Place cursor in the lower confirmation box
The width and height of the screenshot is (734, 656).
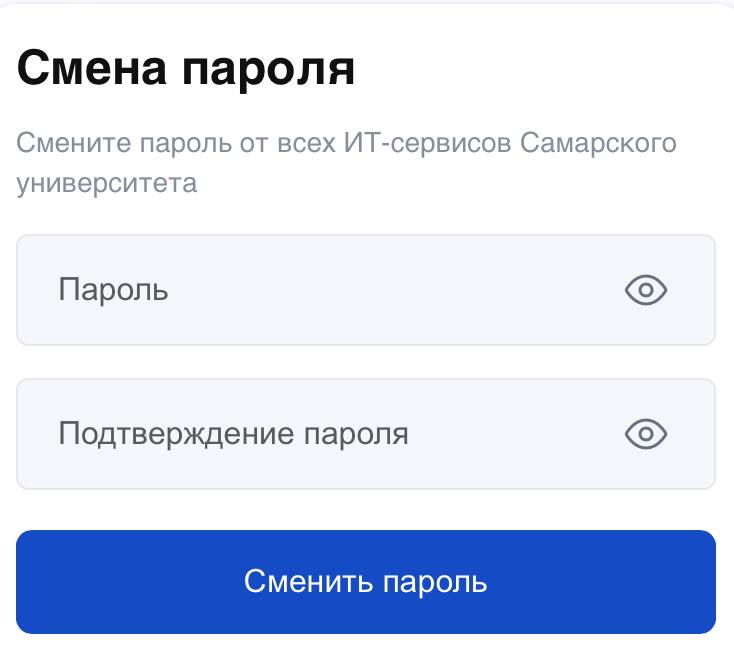point(366,434)
